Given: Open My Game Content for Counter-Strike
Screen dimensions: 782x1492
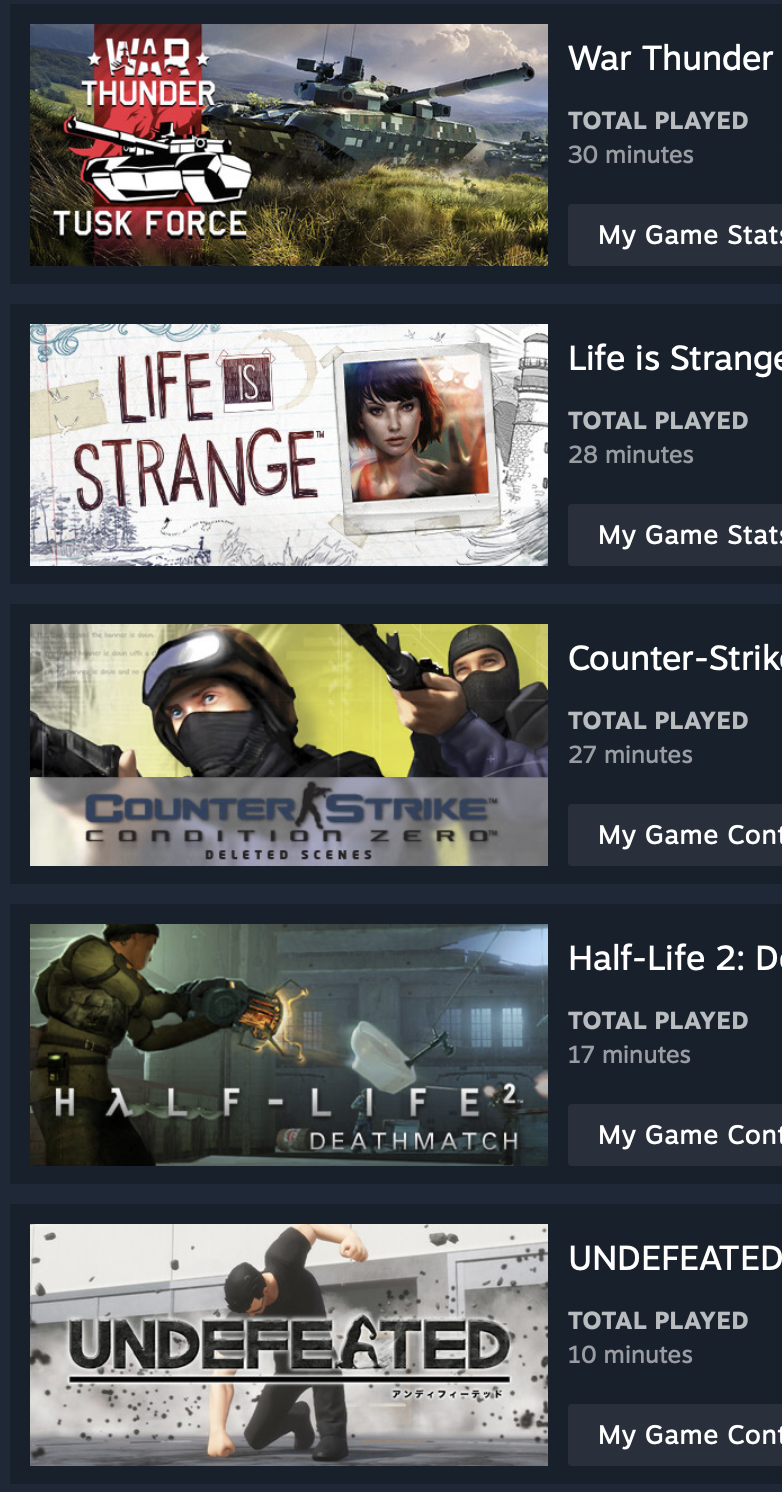Looking at the screenshot, I should coord(675,835).
